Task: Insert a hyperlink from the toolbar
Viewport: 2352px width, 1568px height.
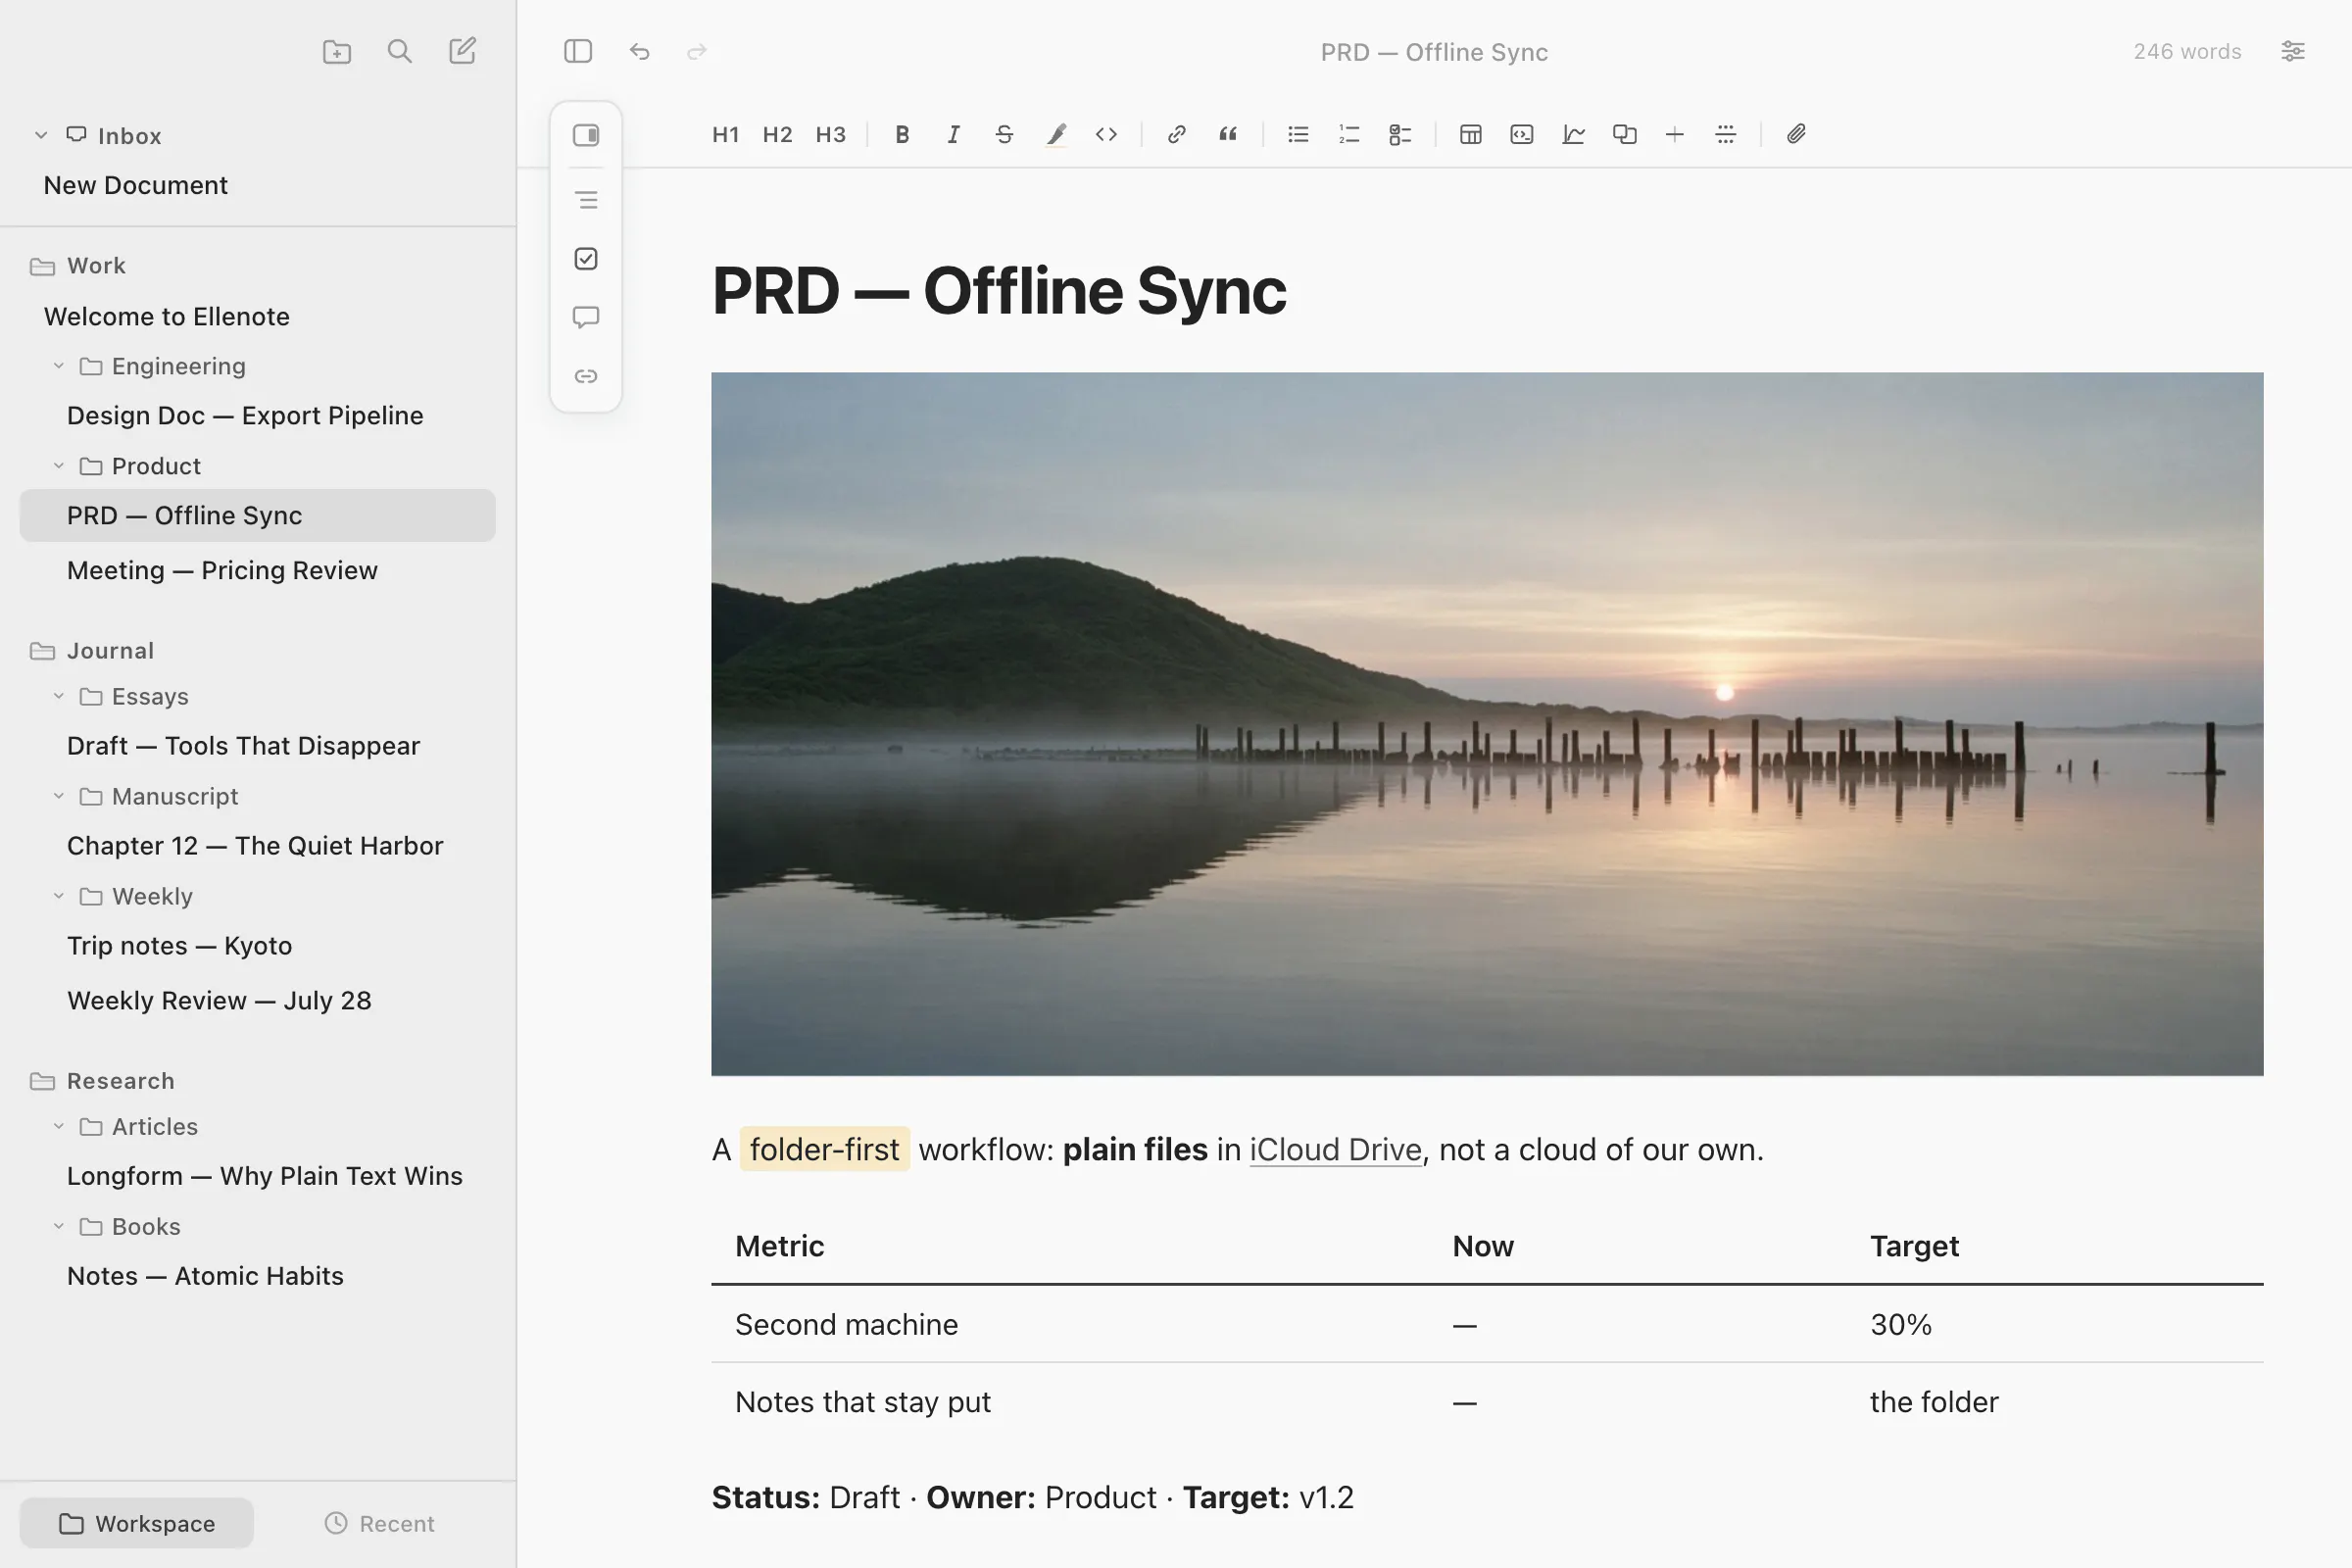Action: click(1177, 134)
